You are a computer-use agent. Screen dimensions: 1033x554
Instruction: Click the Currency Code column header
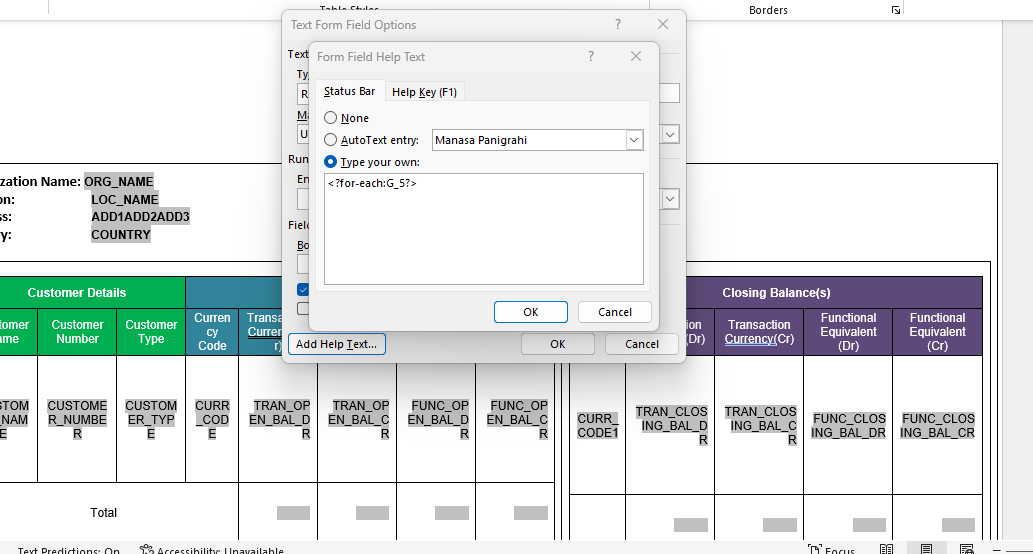coord(212,332)
